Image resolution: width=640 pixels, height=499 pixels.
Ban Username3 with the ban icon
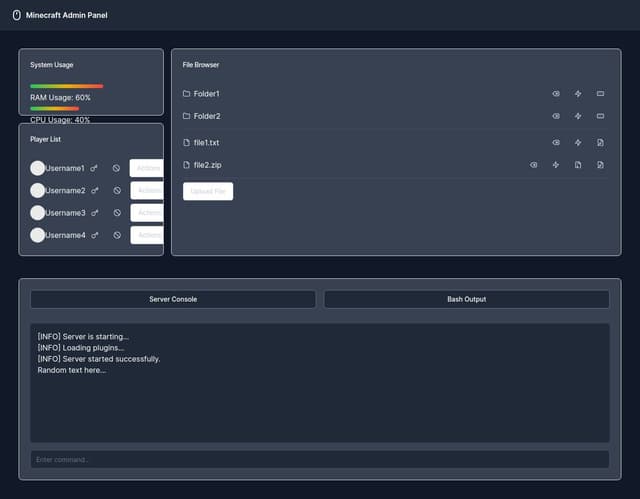click(x=117, y=213)
